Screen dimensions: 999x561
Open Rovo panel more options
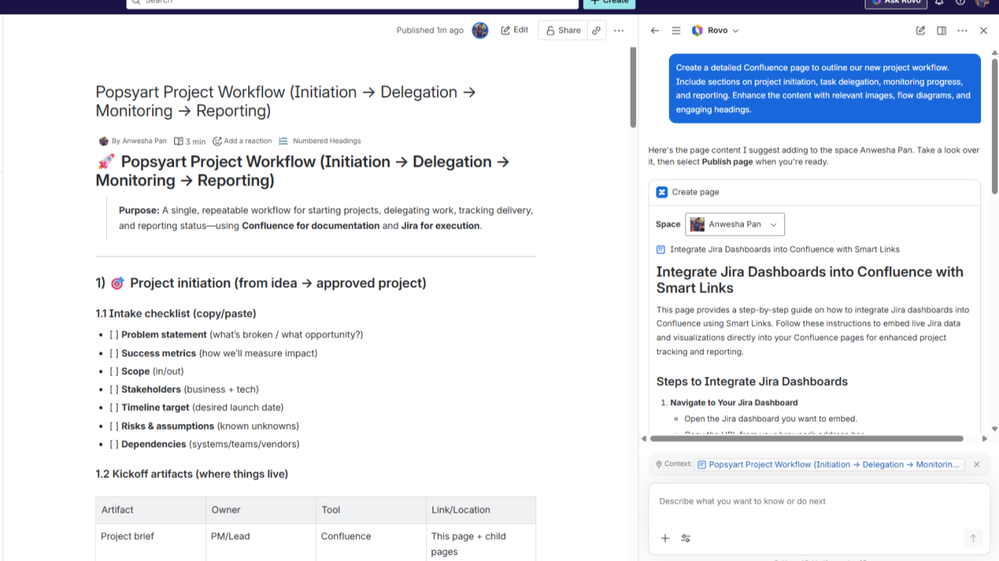[962, 30]
